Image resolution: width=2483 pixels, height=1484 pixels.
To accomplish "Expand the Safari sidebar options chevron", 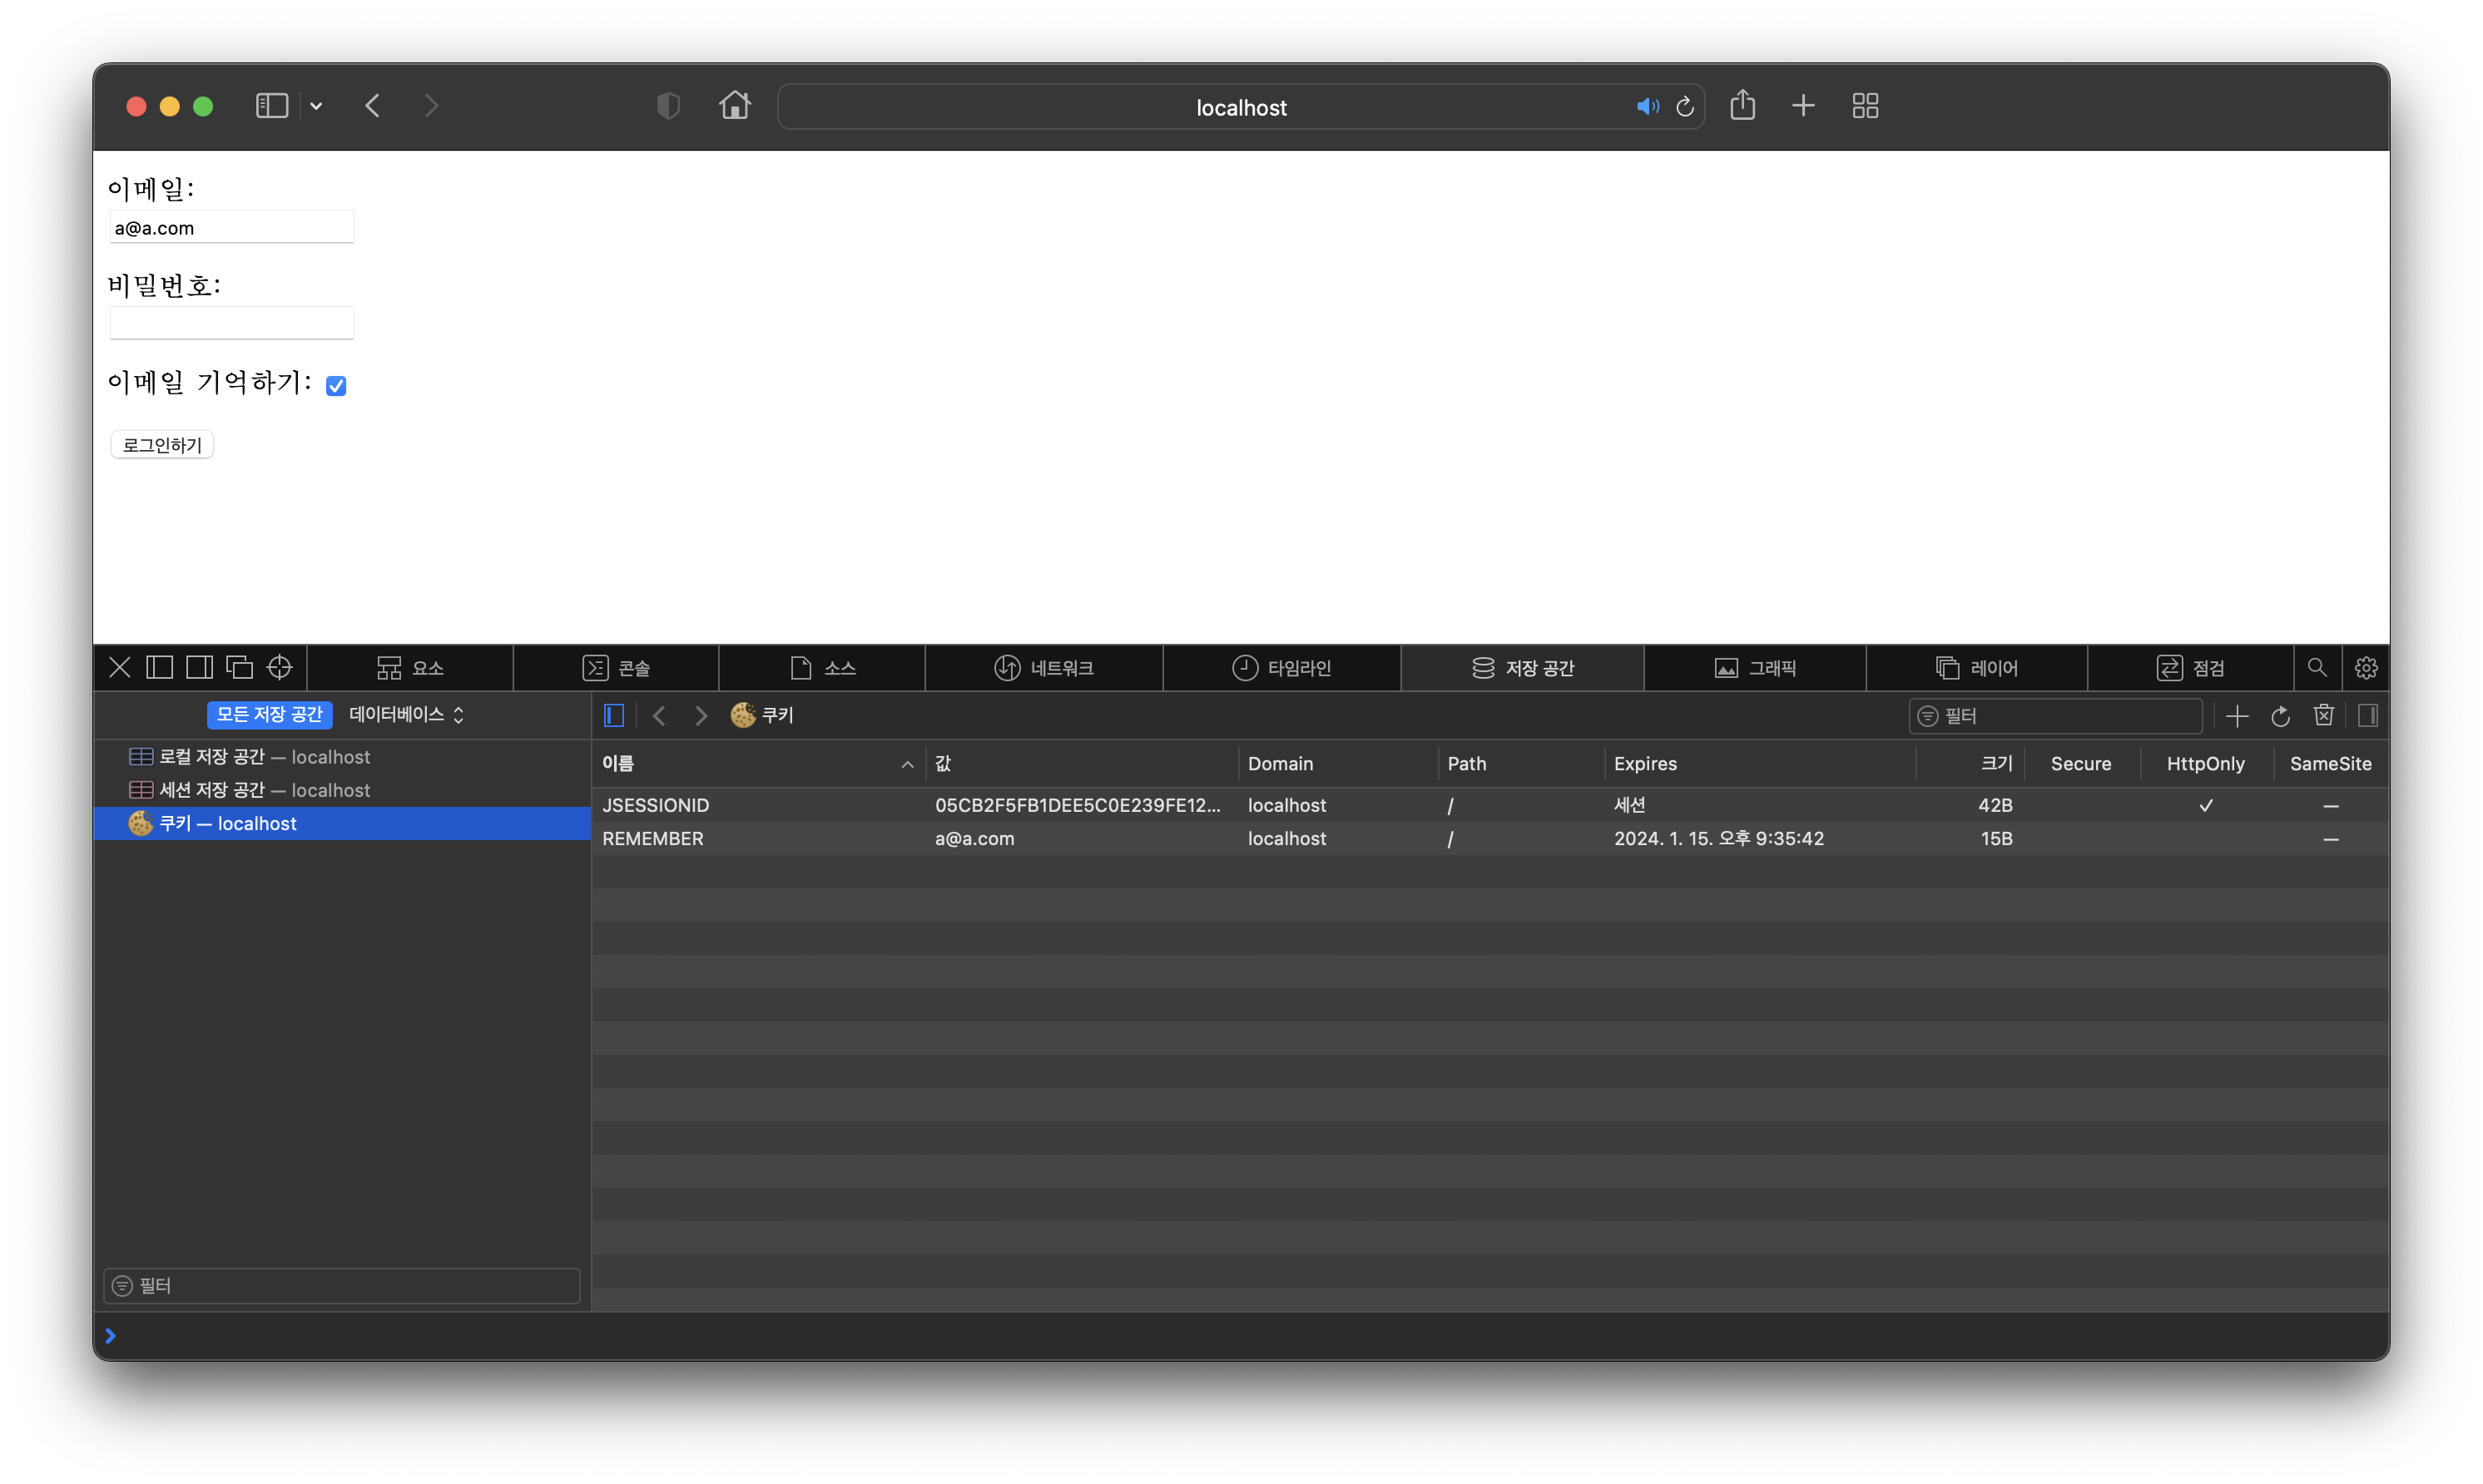I will [x=316, y=106].
